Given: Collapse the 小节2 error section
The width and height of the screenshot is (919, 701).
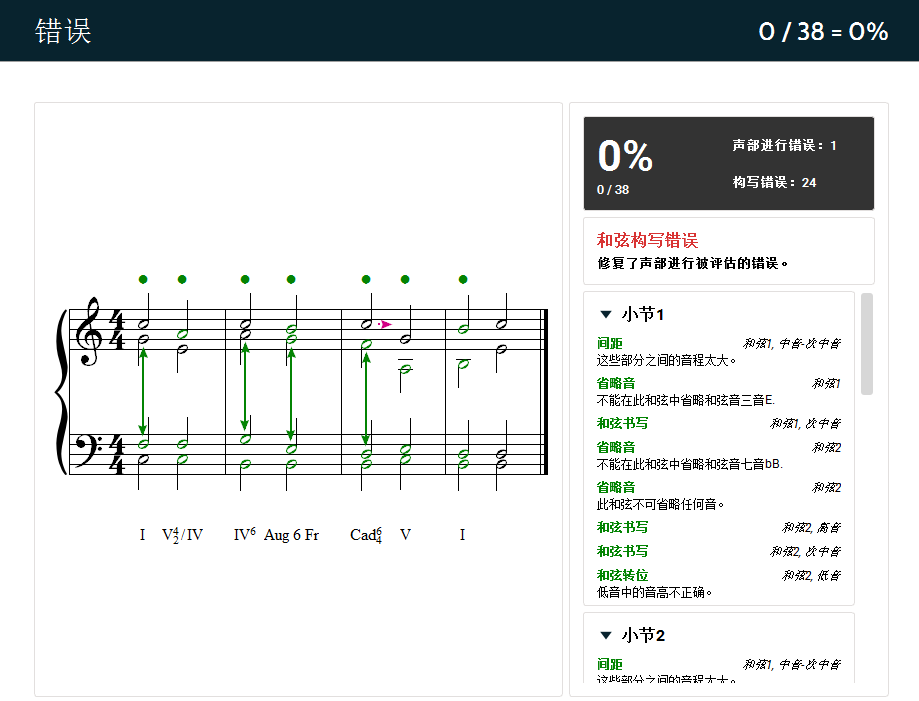Looking at the screenshot, I should [x=606, y=635].
